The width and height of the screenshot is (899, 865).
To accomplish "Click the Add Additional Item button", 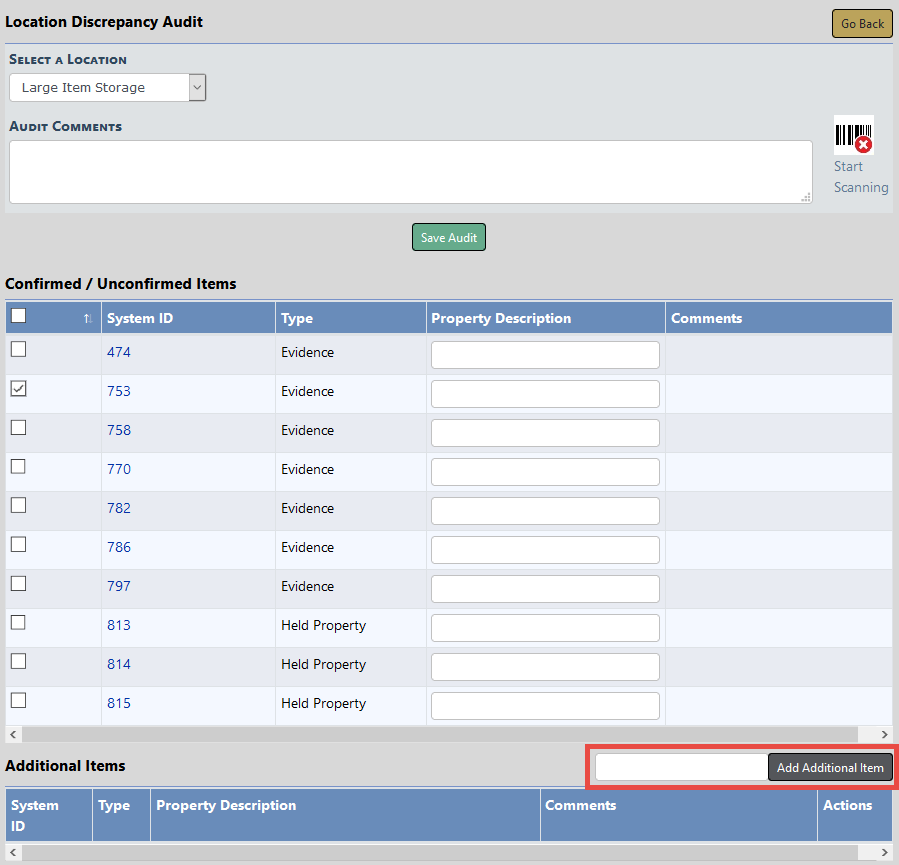I will [x=830, y=768].
